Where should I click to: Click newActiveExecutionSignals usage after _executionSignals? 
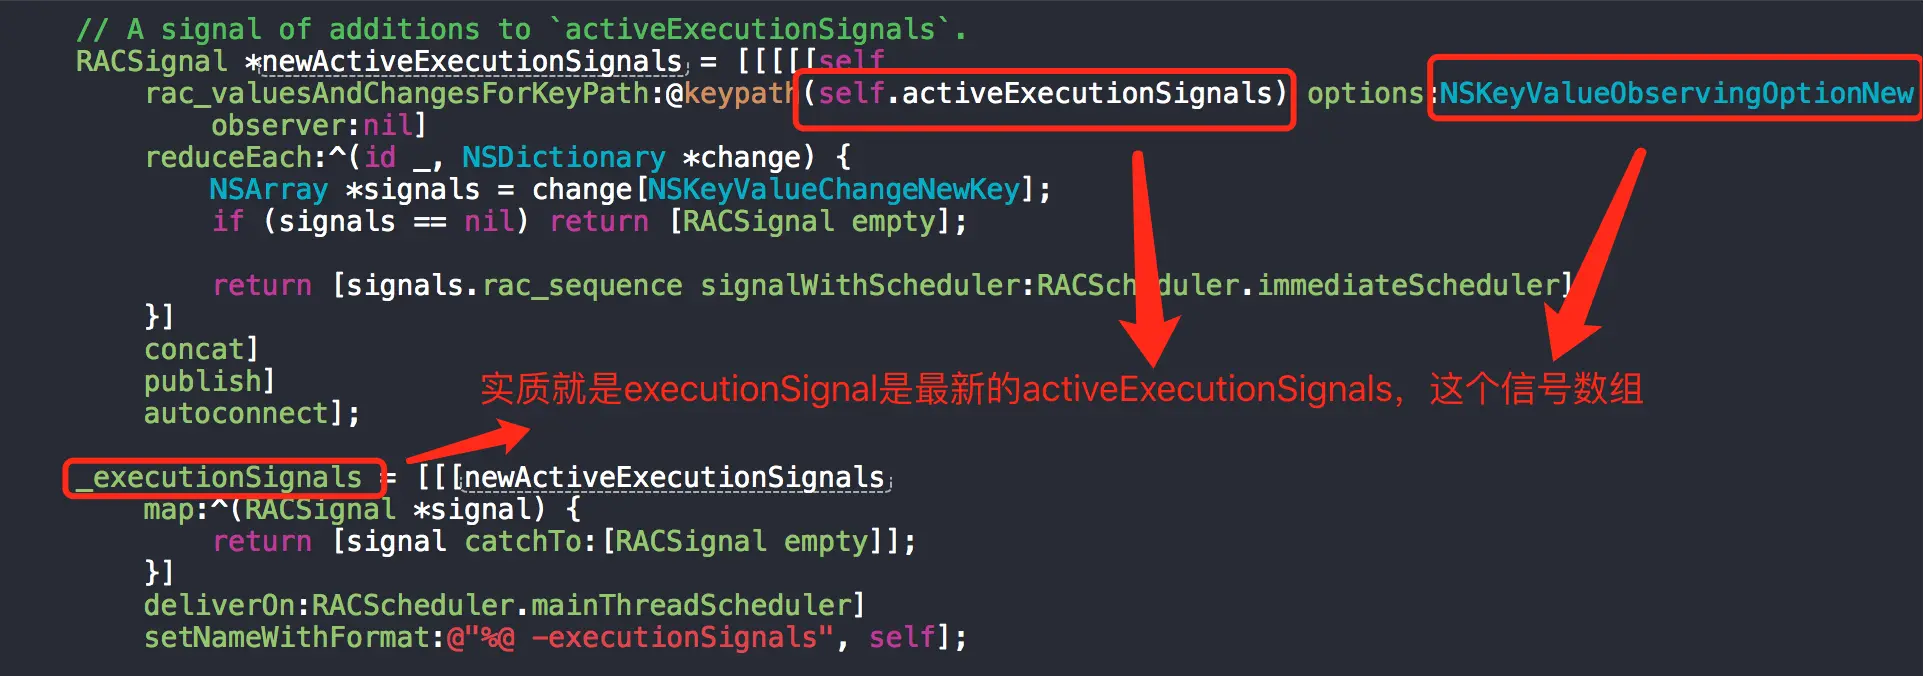click(x=674, y=478)
